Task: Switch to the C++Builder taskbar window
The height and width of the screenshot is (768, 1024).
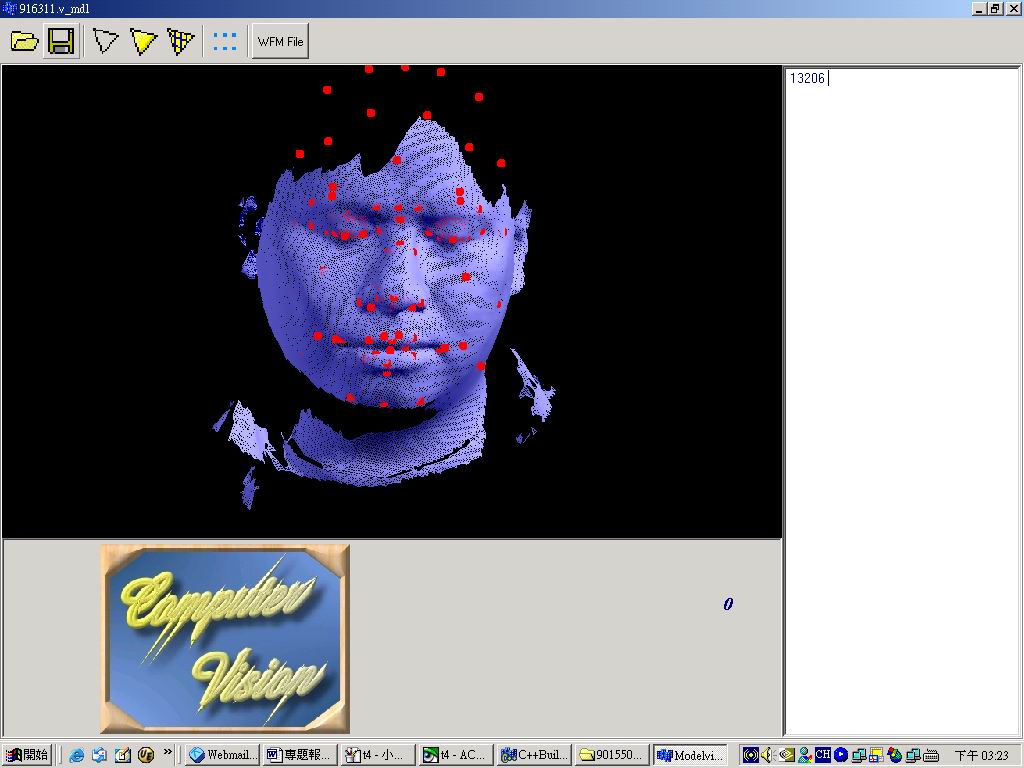Action: coord(535,755)
